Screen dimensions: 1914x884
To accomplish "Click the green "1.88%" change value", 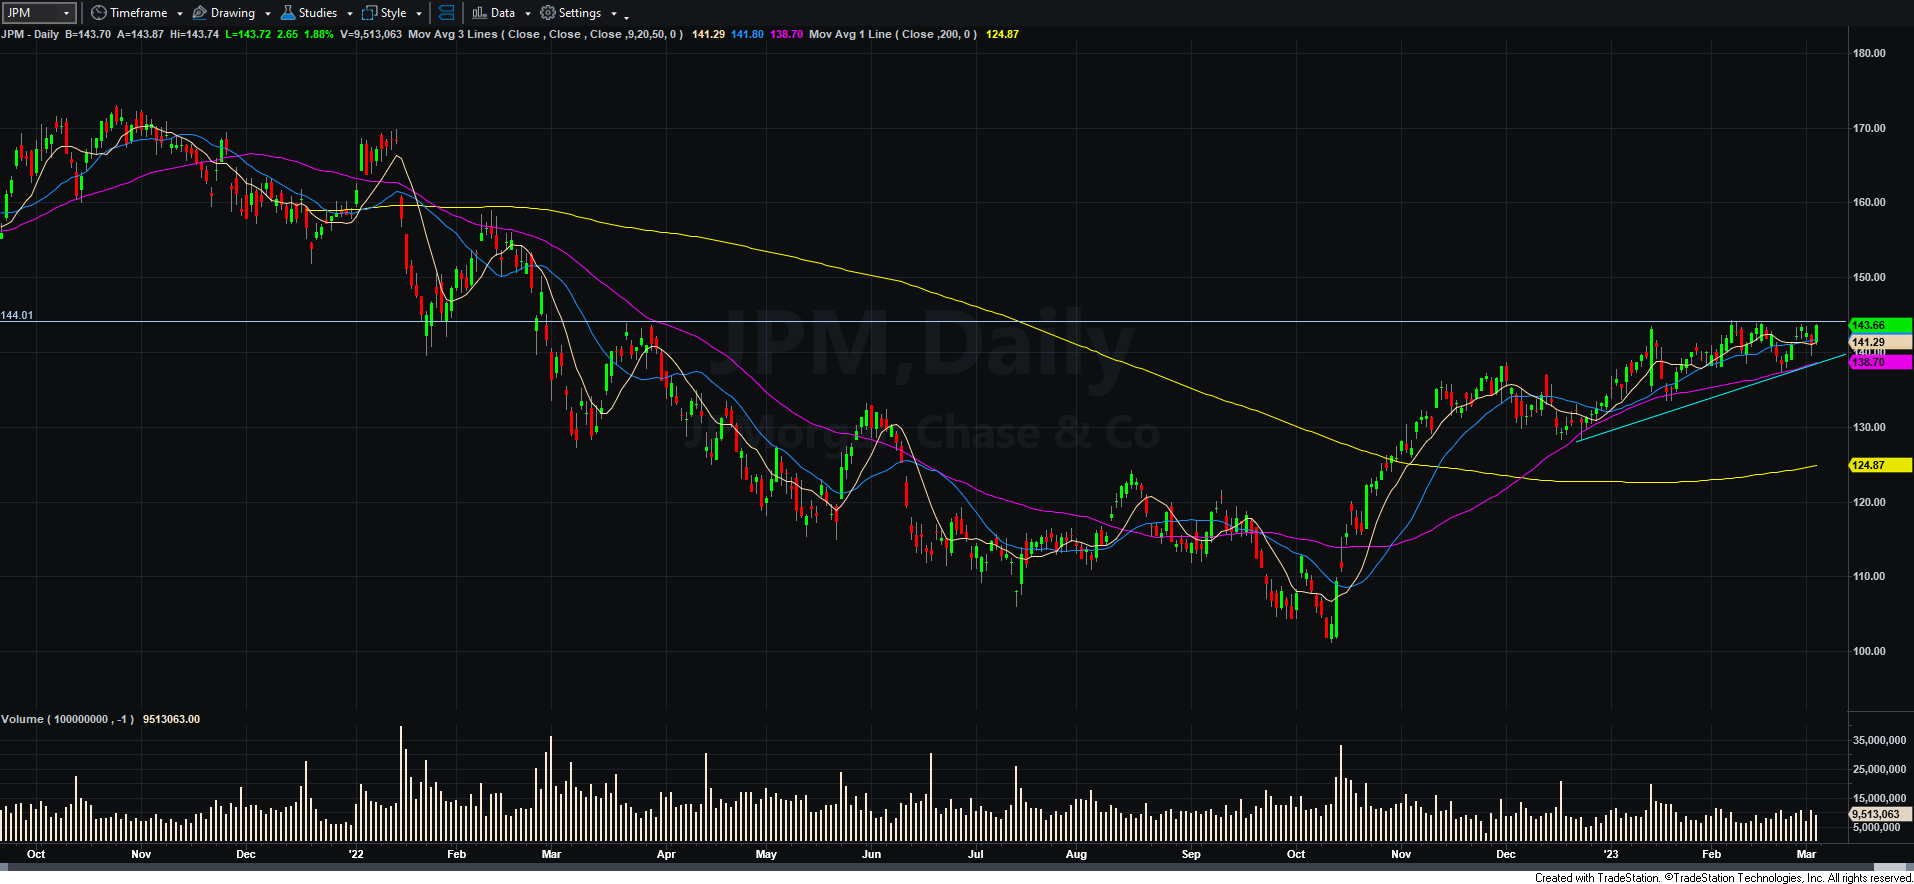I will coord(319,34).
